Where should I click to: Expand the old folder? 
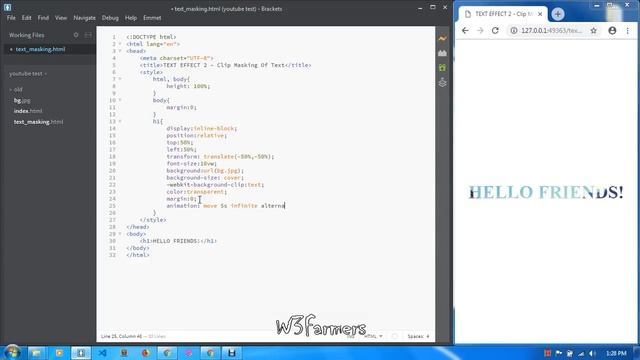[16, 89]
